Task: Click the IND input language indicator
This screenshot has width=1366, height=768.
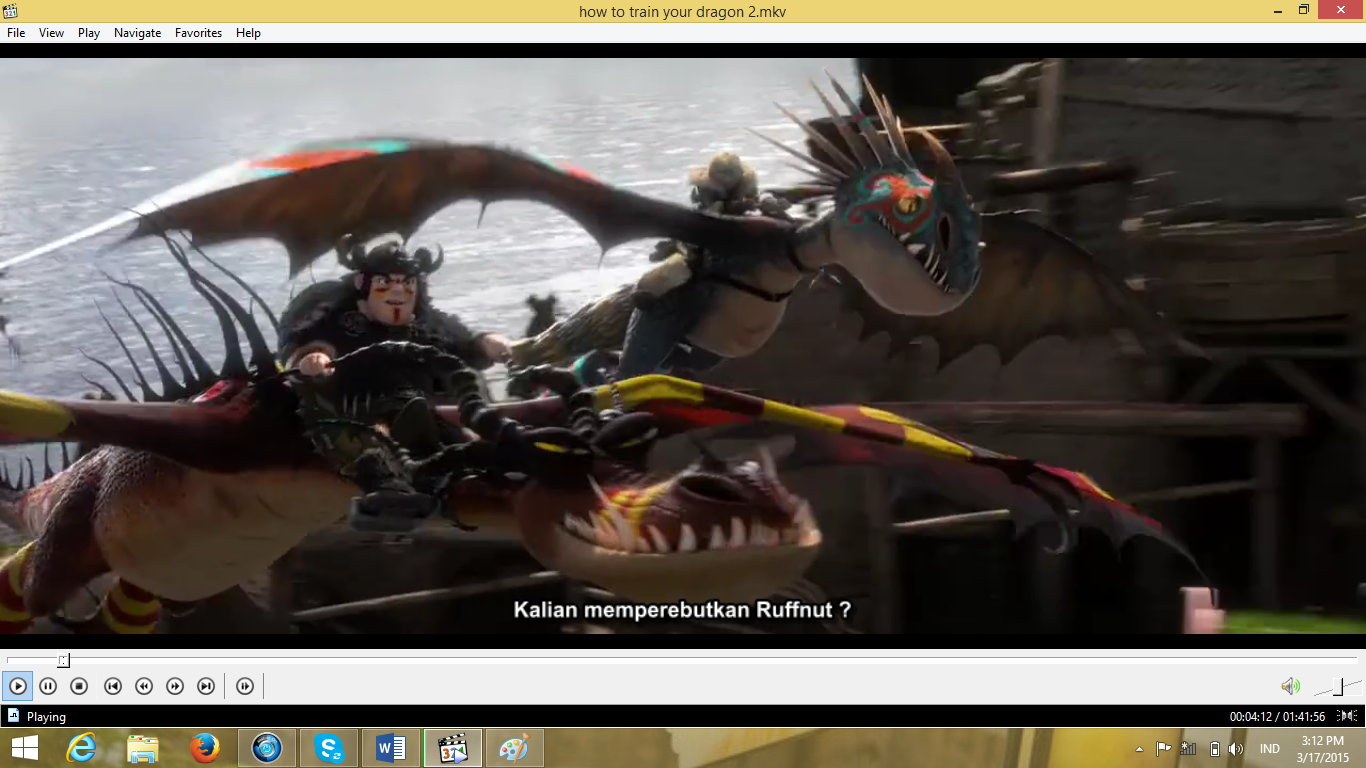Action: point(1270,749)
